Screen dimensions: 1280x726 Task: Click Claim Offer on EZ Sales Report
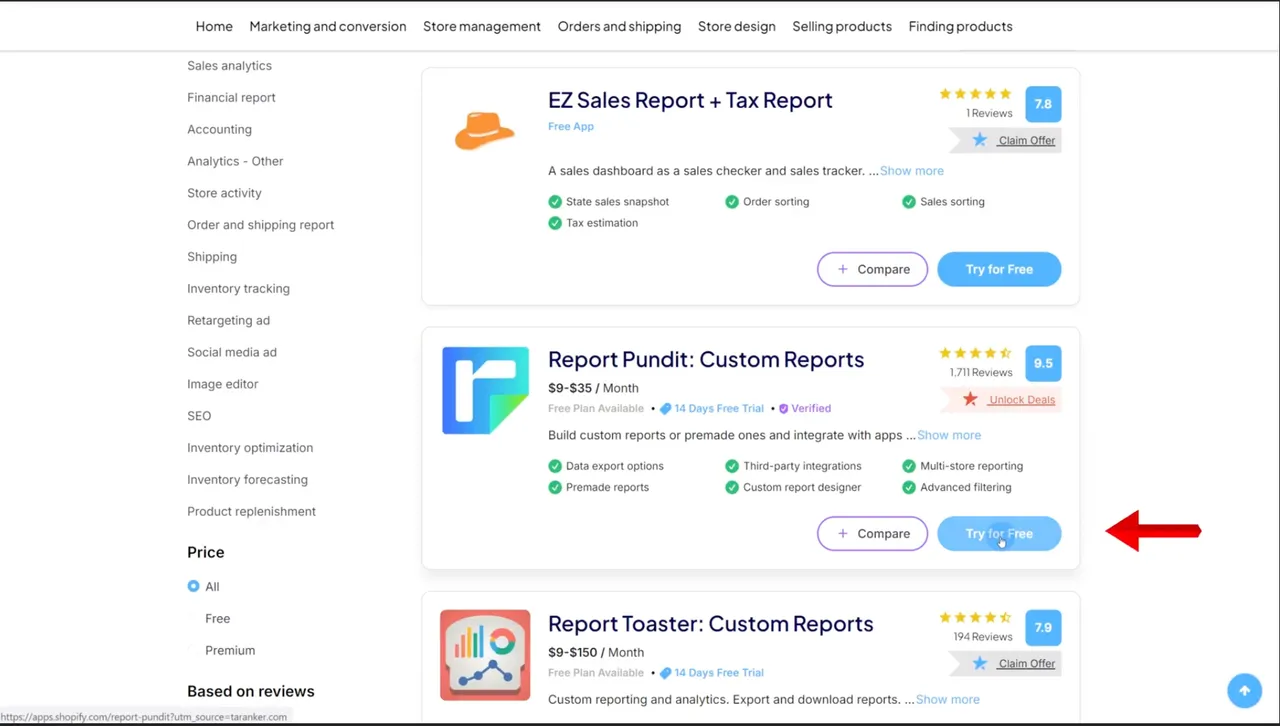point(1026,140)
